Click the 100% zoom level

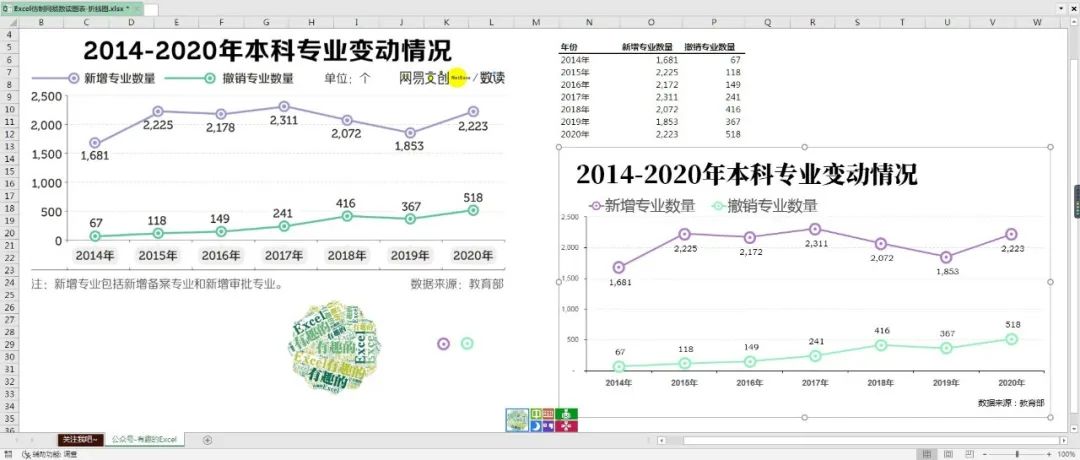point(1064,454)
